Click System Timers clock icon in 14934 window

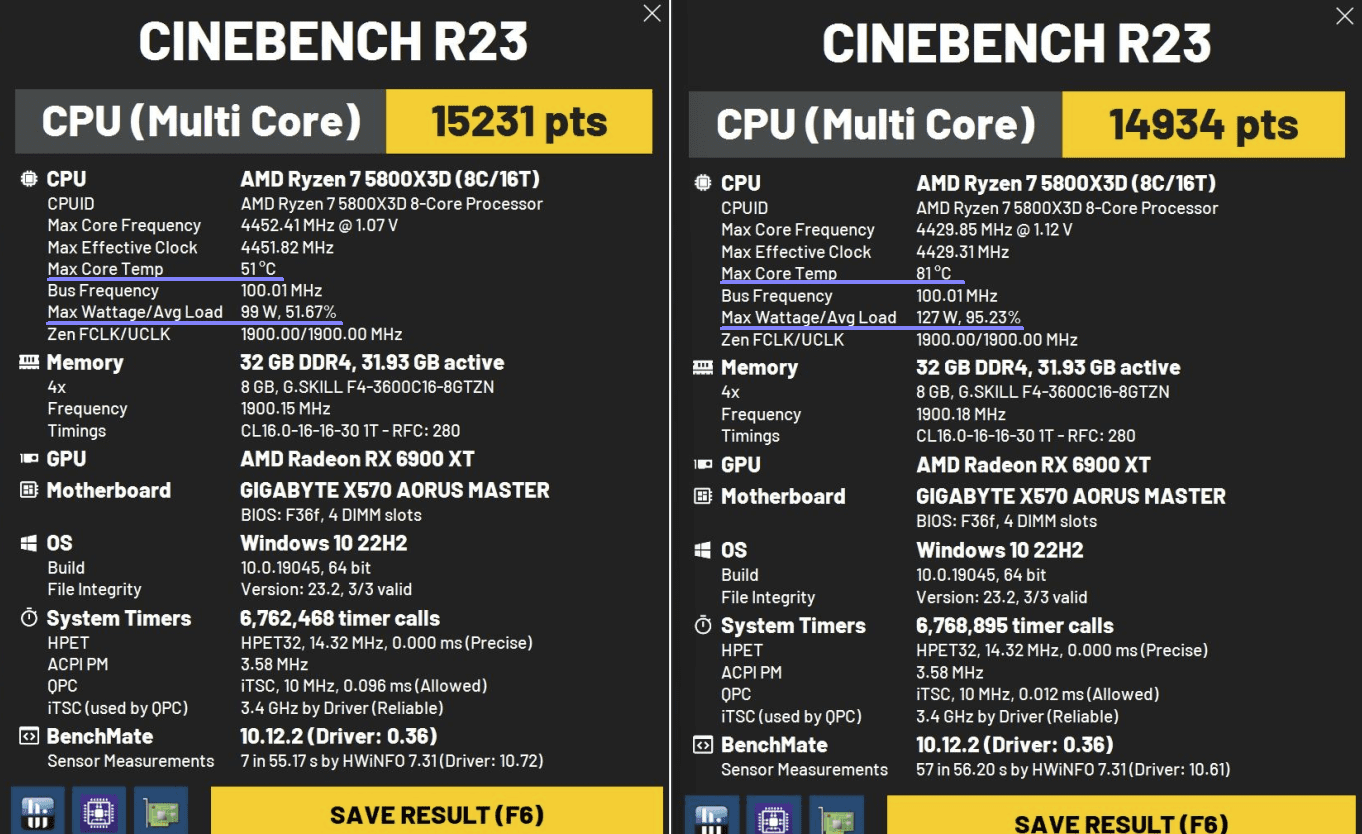[x=703, y=626]
